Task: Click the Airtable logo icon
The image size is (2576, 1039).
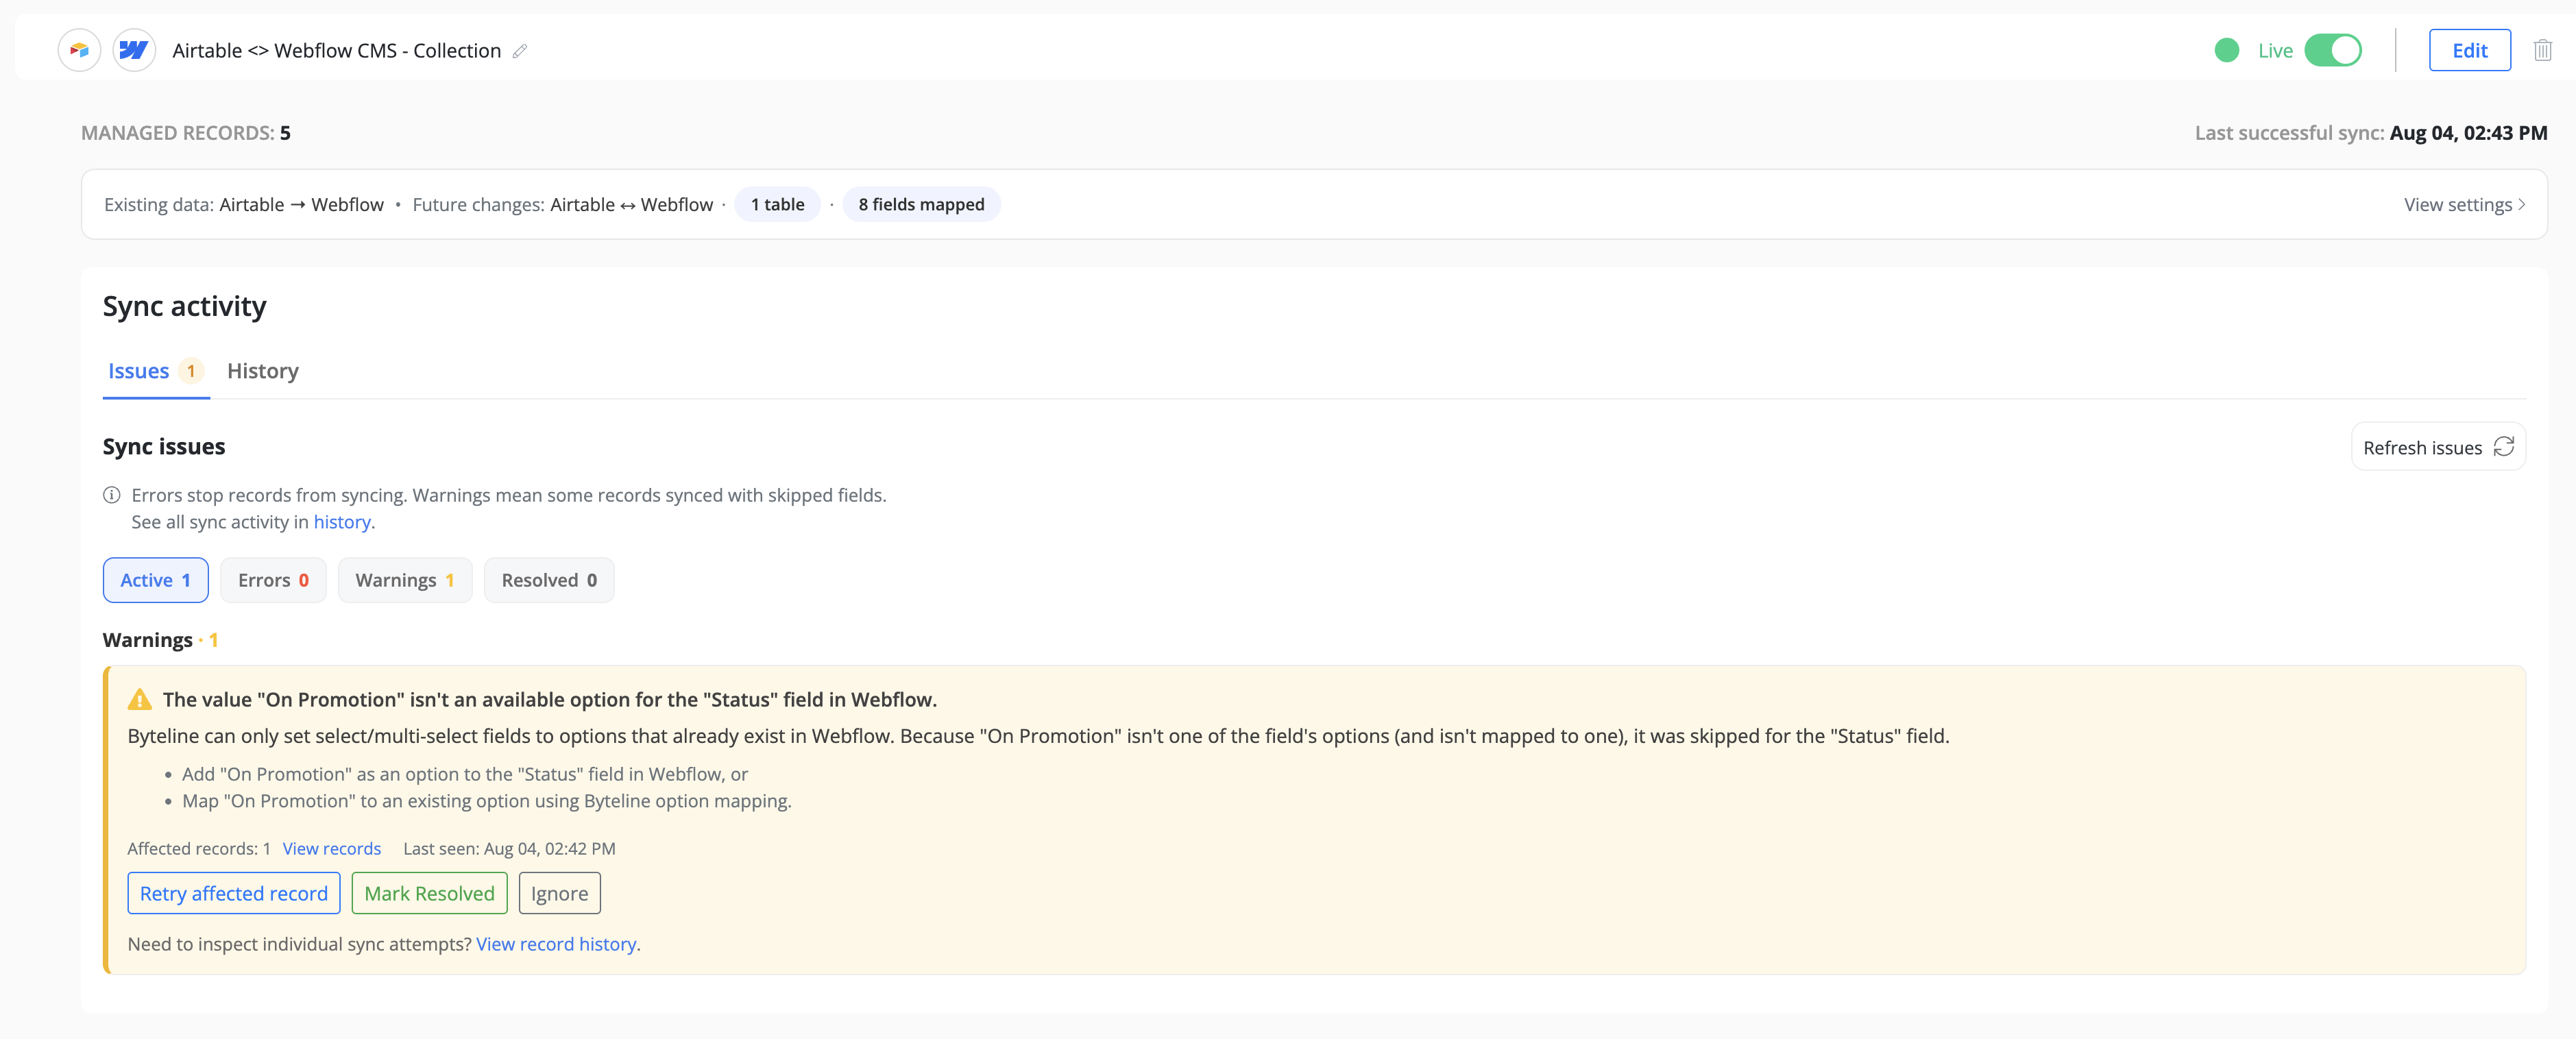Action: pos(79,50)
